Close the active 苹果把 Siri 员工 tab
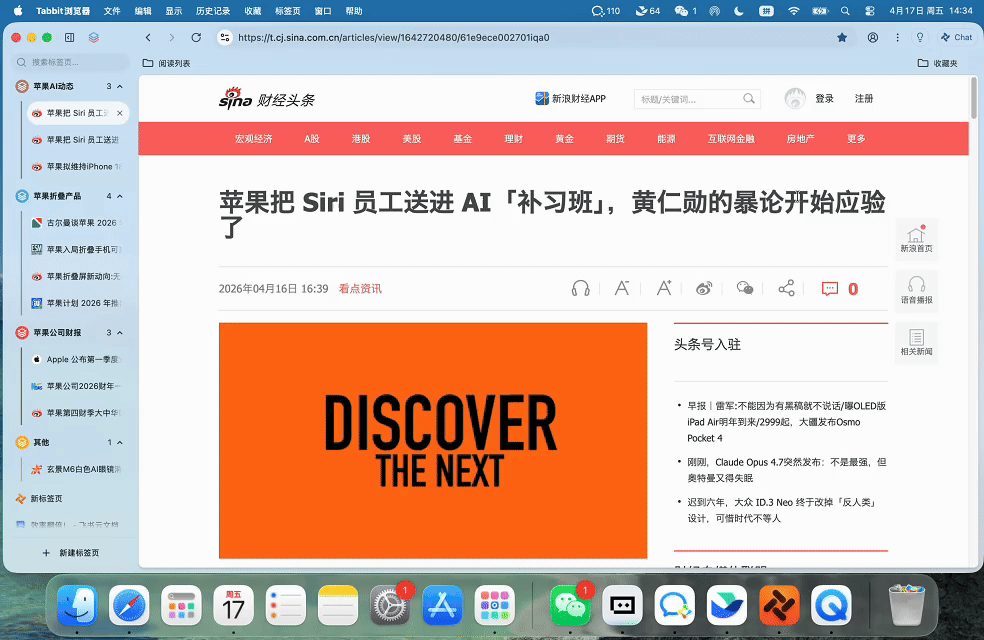 click(x=119, y=113)
